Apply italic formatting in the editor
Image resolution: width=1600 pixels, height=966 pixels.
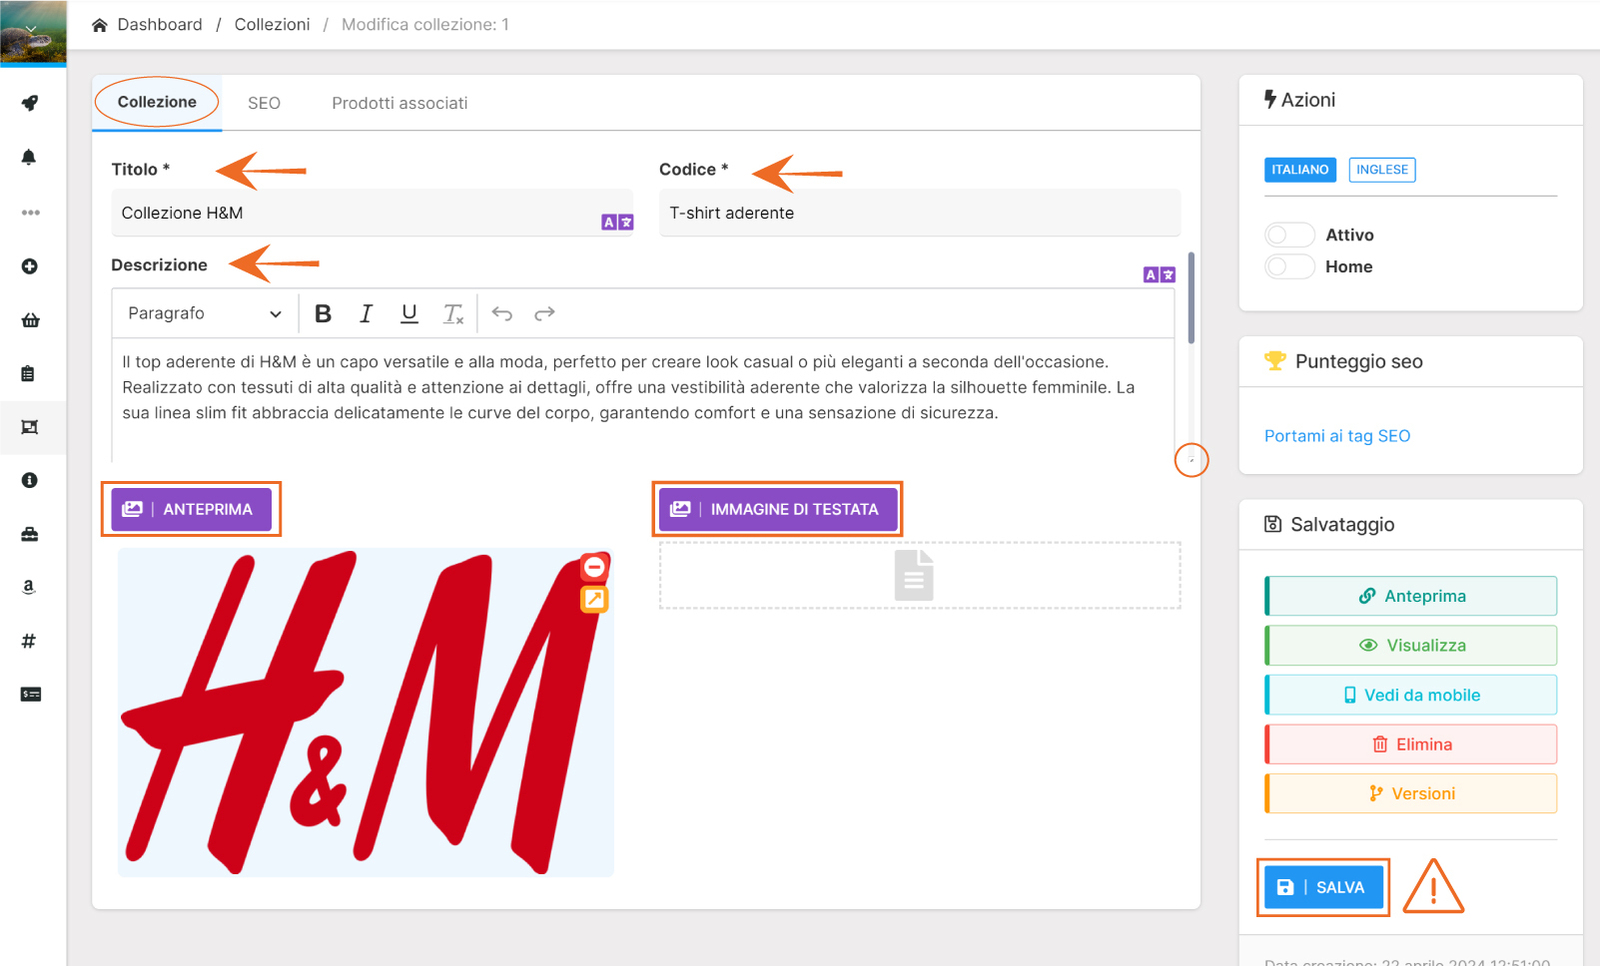tap(366, 314)
